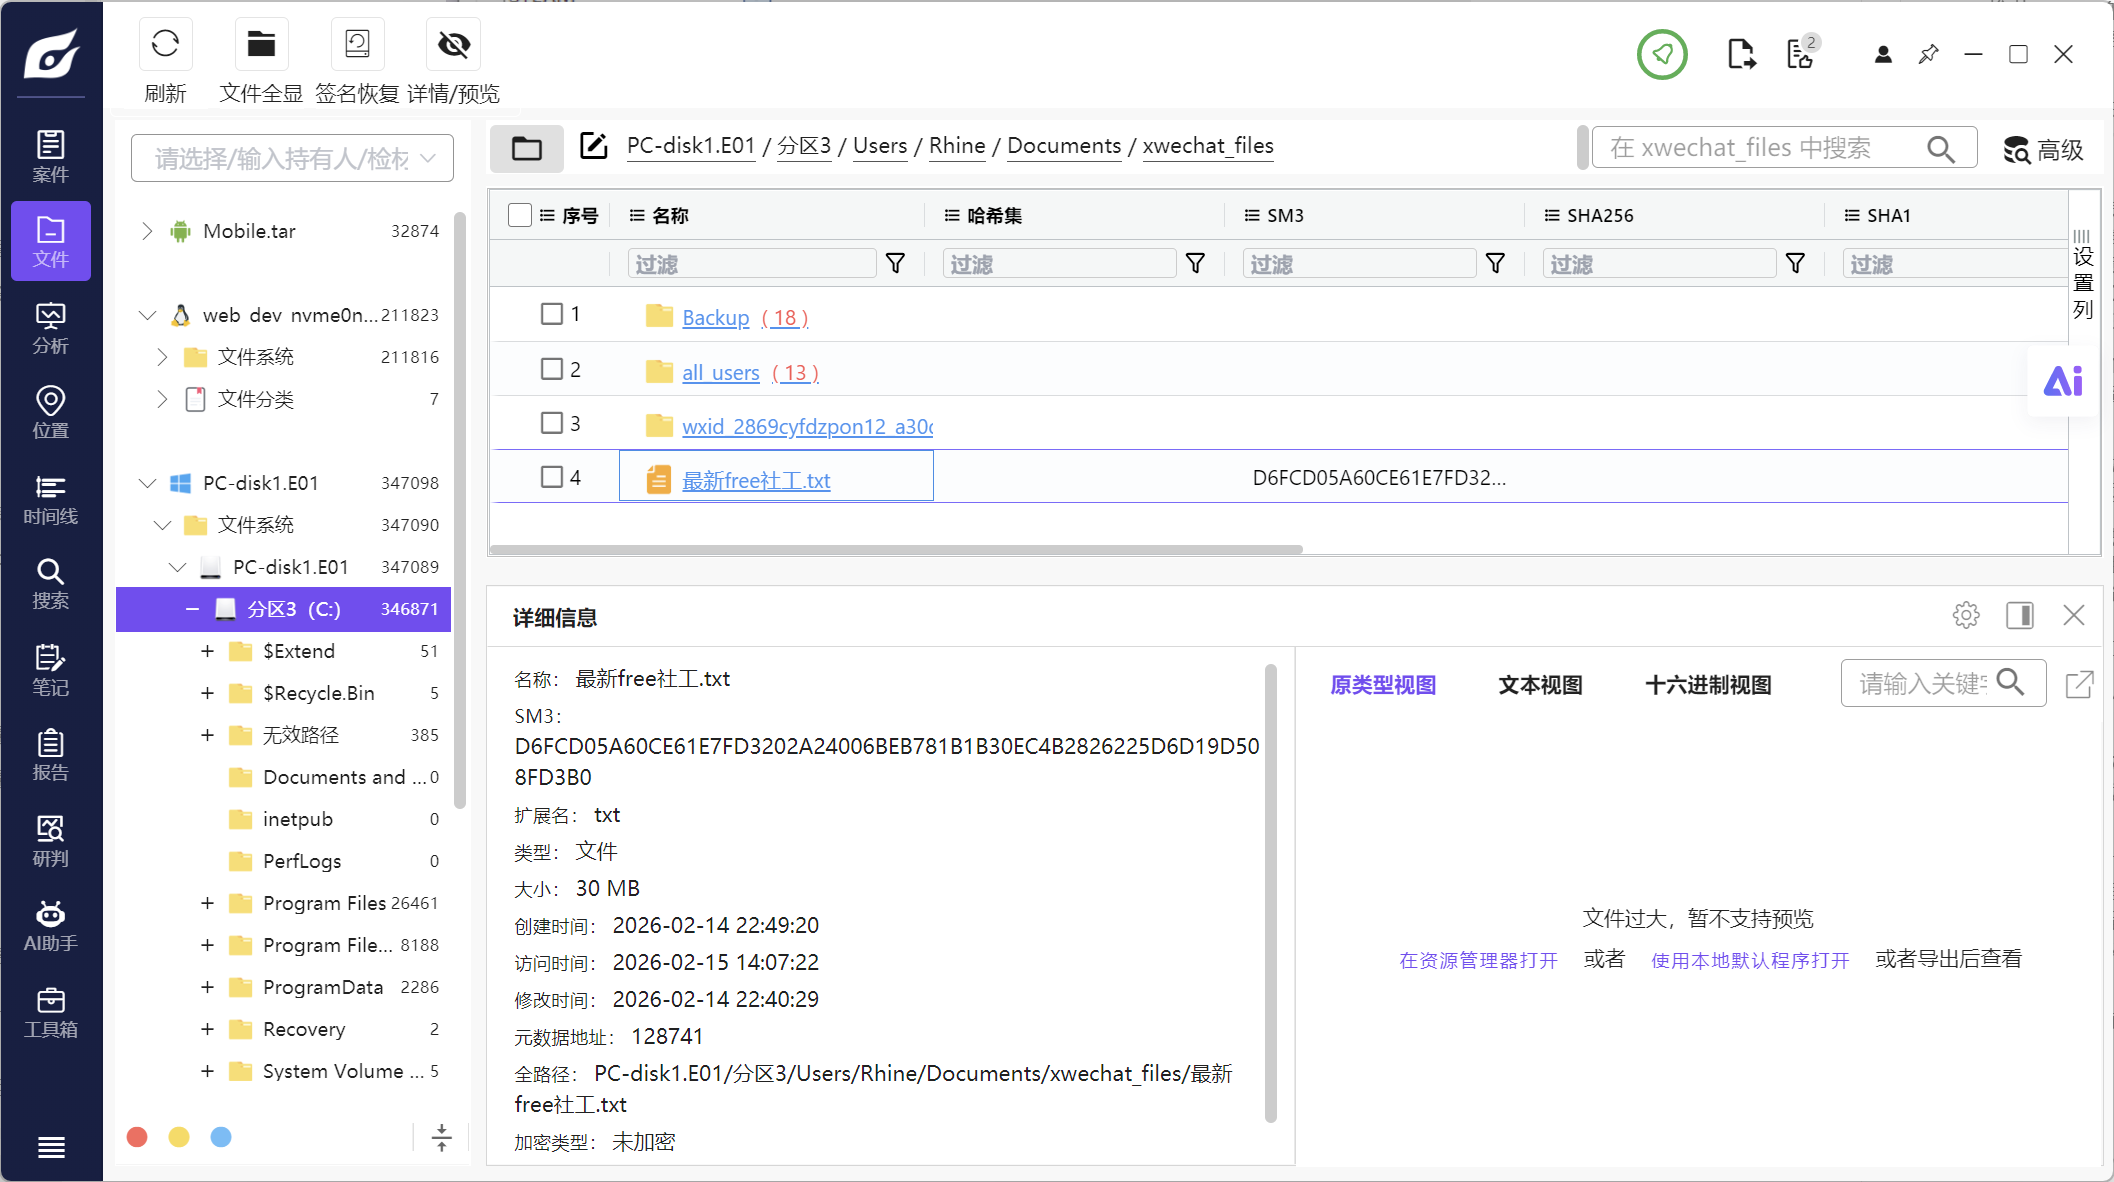Open the 持有人/检材 selection dropdown
Screen dimensions: 2114x1182
click(x=292, y=158)
